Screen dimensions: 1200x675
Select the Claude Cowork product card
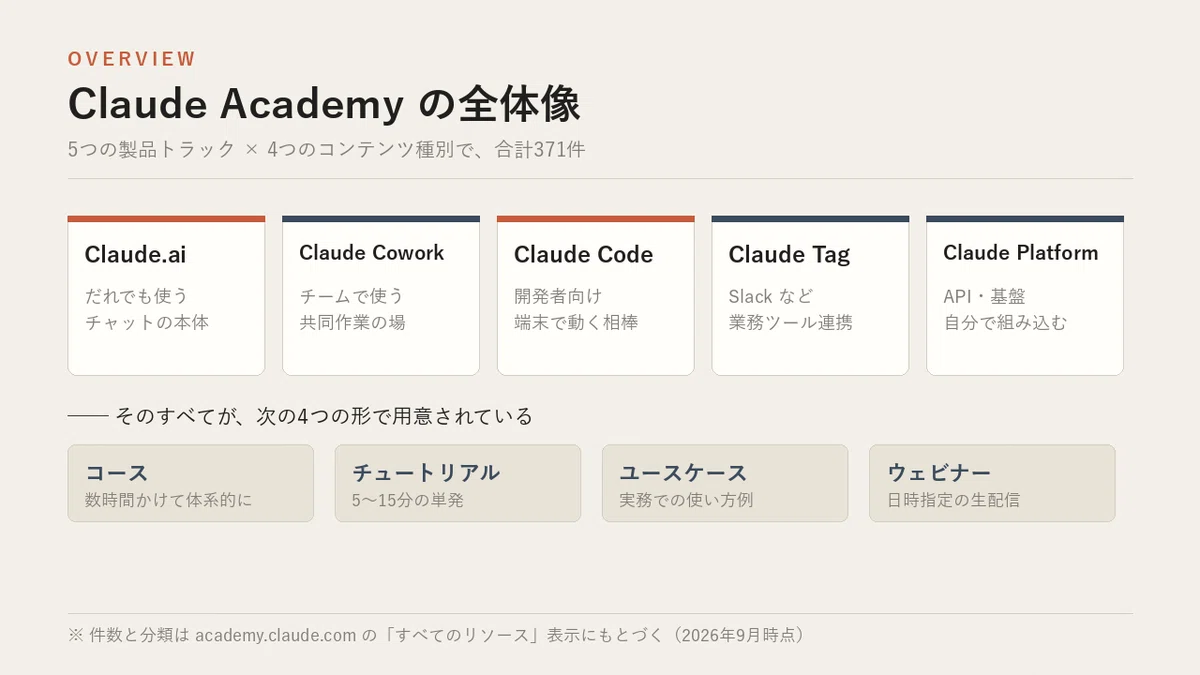[381, 295]
